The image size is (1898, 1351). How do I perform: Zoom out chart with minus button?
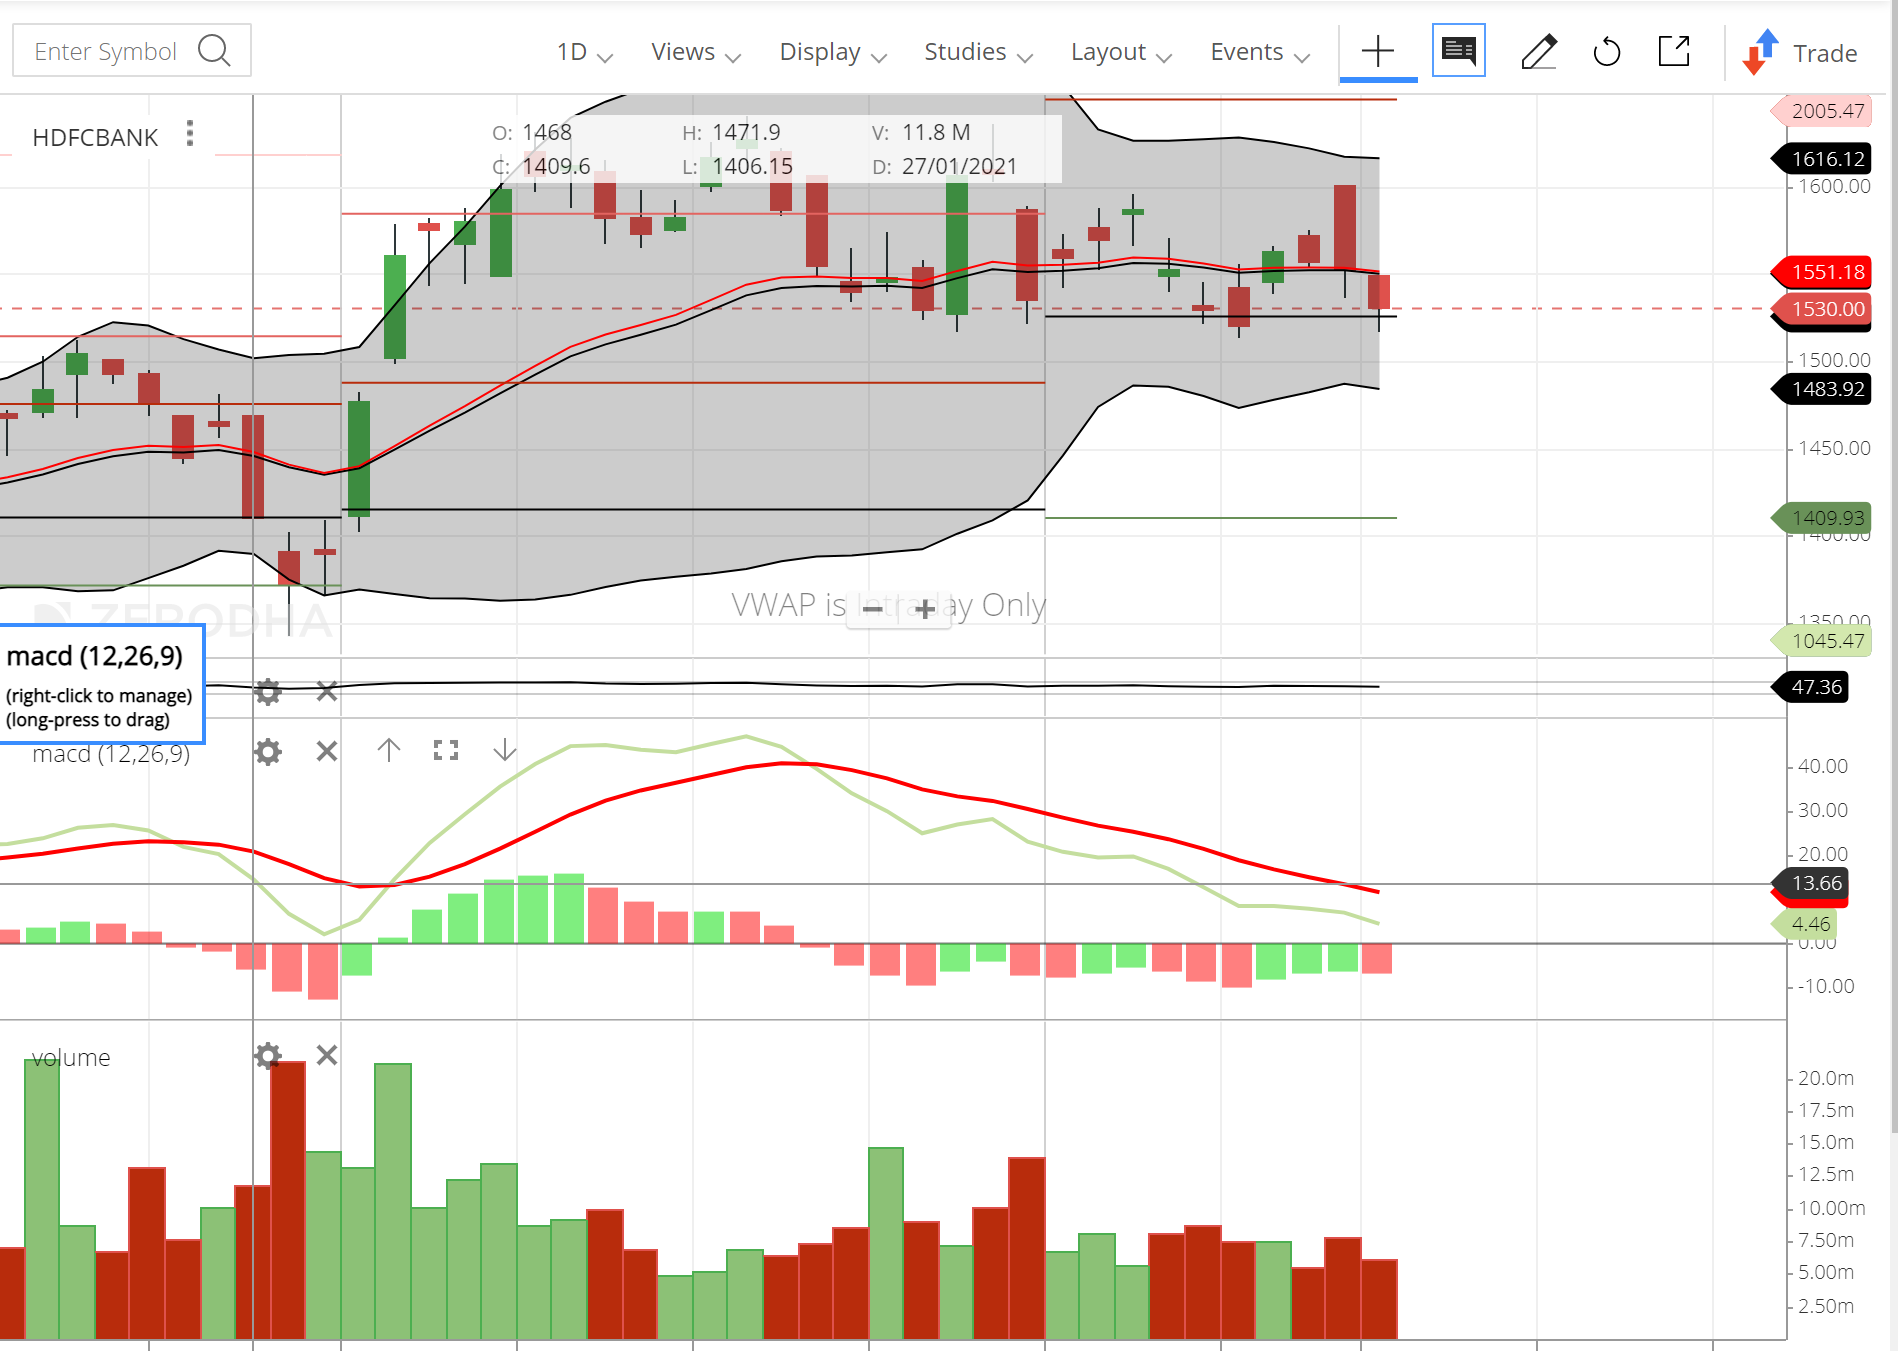872,608
